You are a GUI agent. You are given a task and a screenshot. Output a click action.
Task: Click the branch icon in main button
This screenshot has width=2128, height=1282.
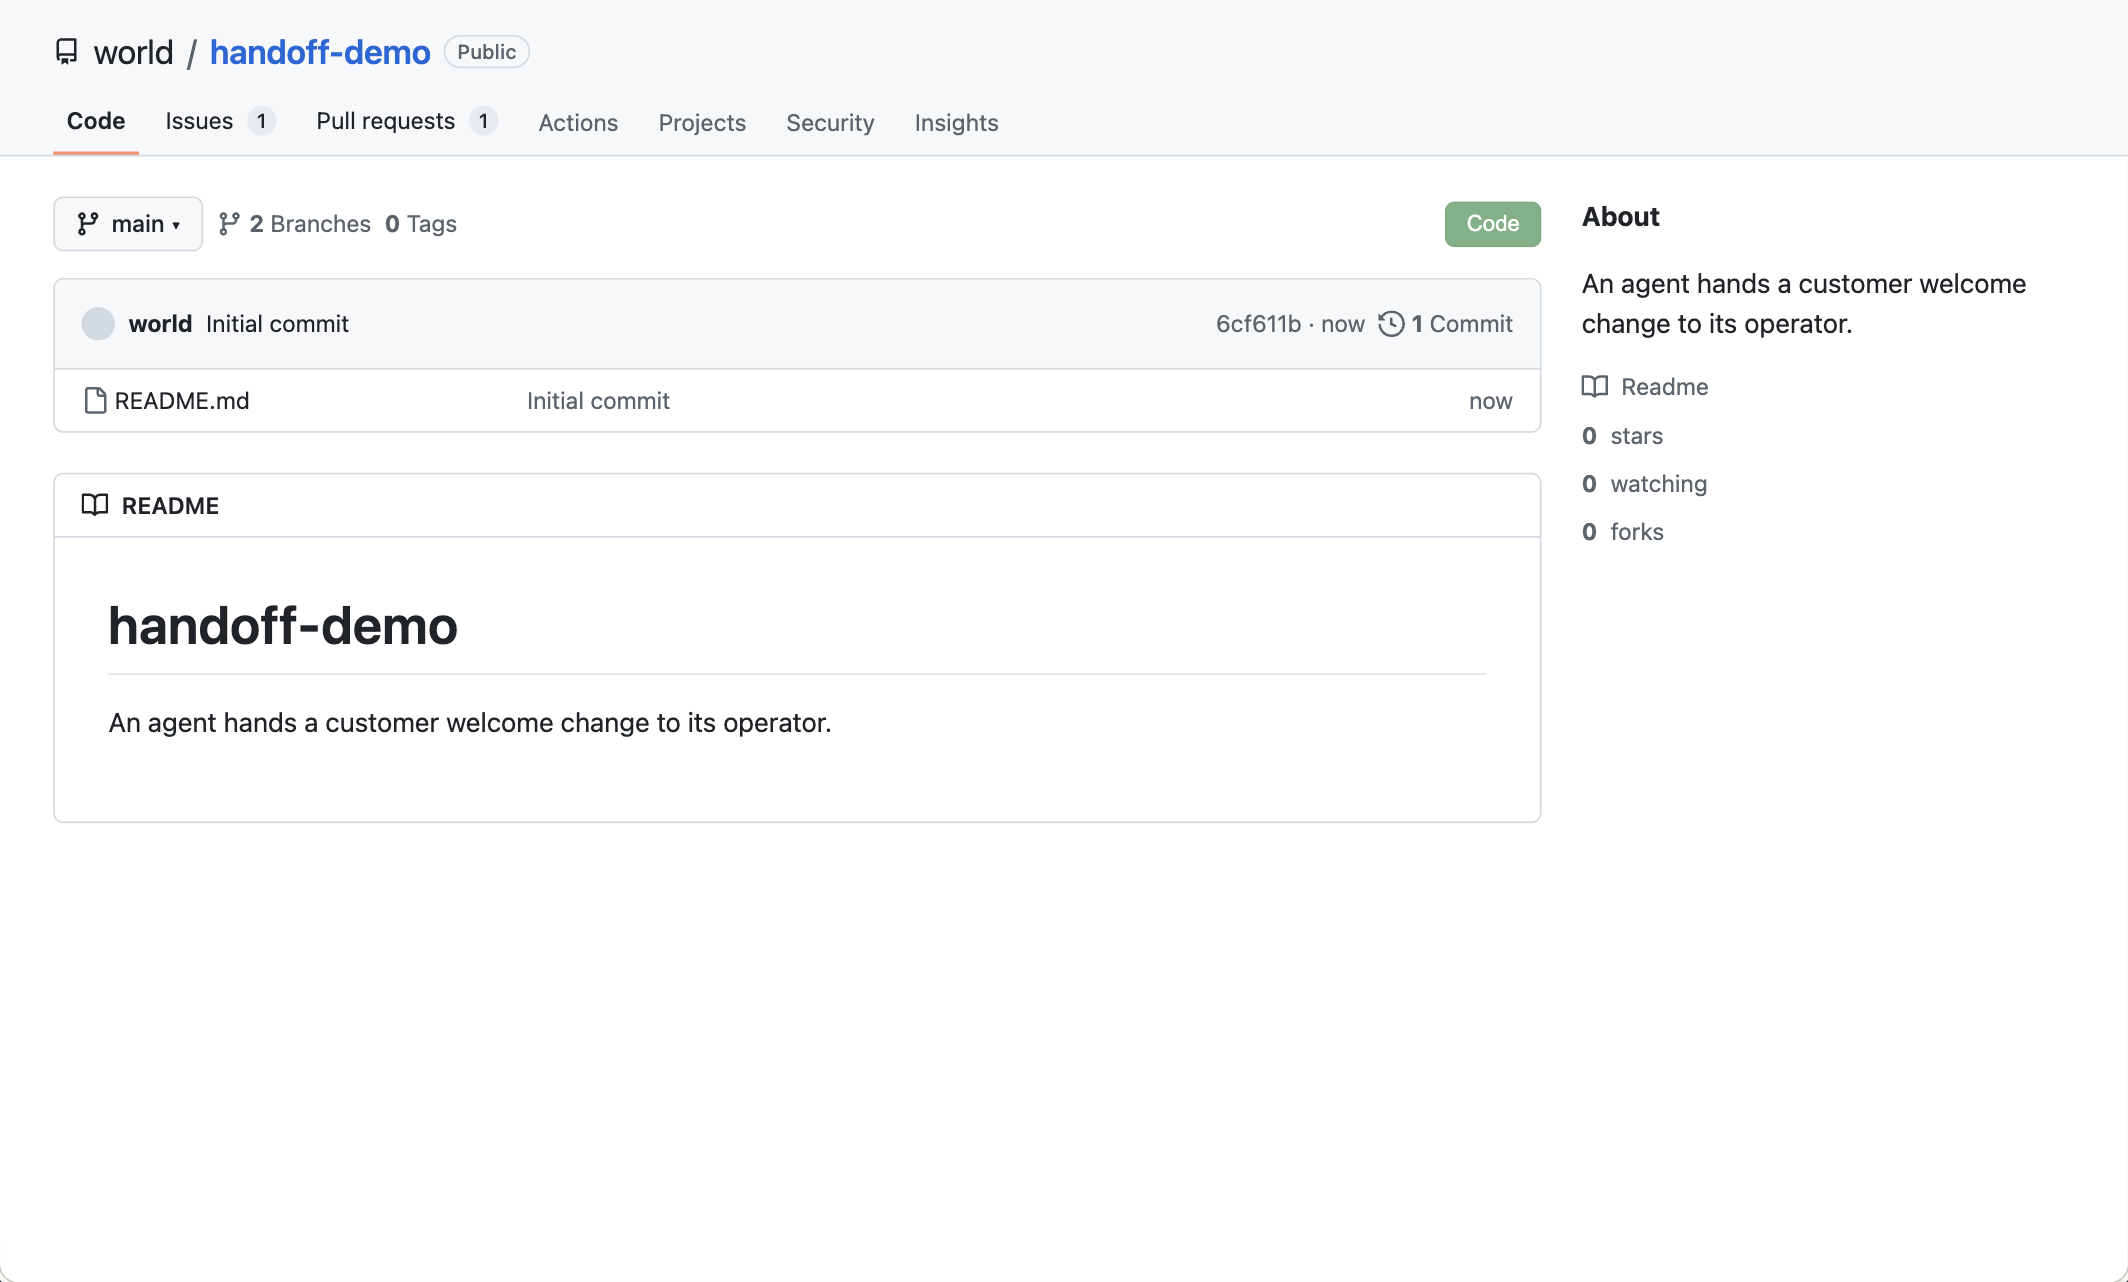tap(88, 224)
